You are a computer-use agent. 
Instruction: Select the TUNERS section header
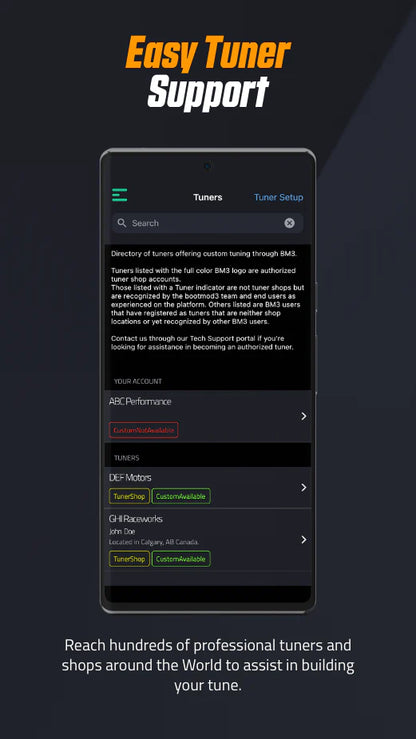coord(126,458)
